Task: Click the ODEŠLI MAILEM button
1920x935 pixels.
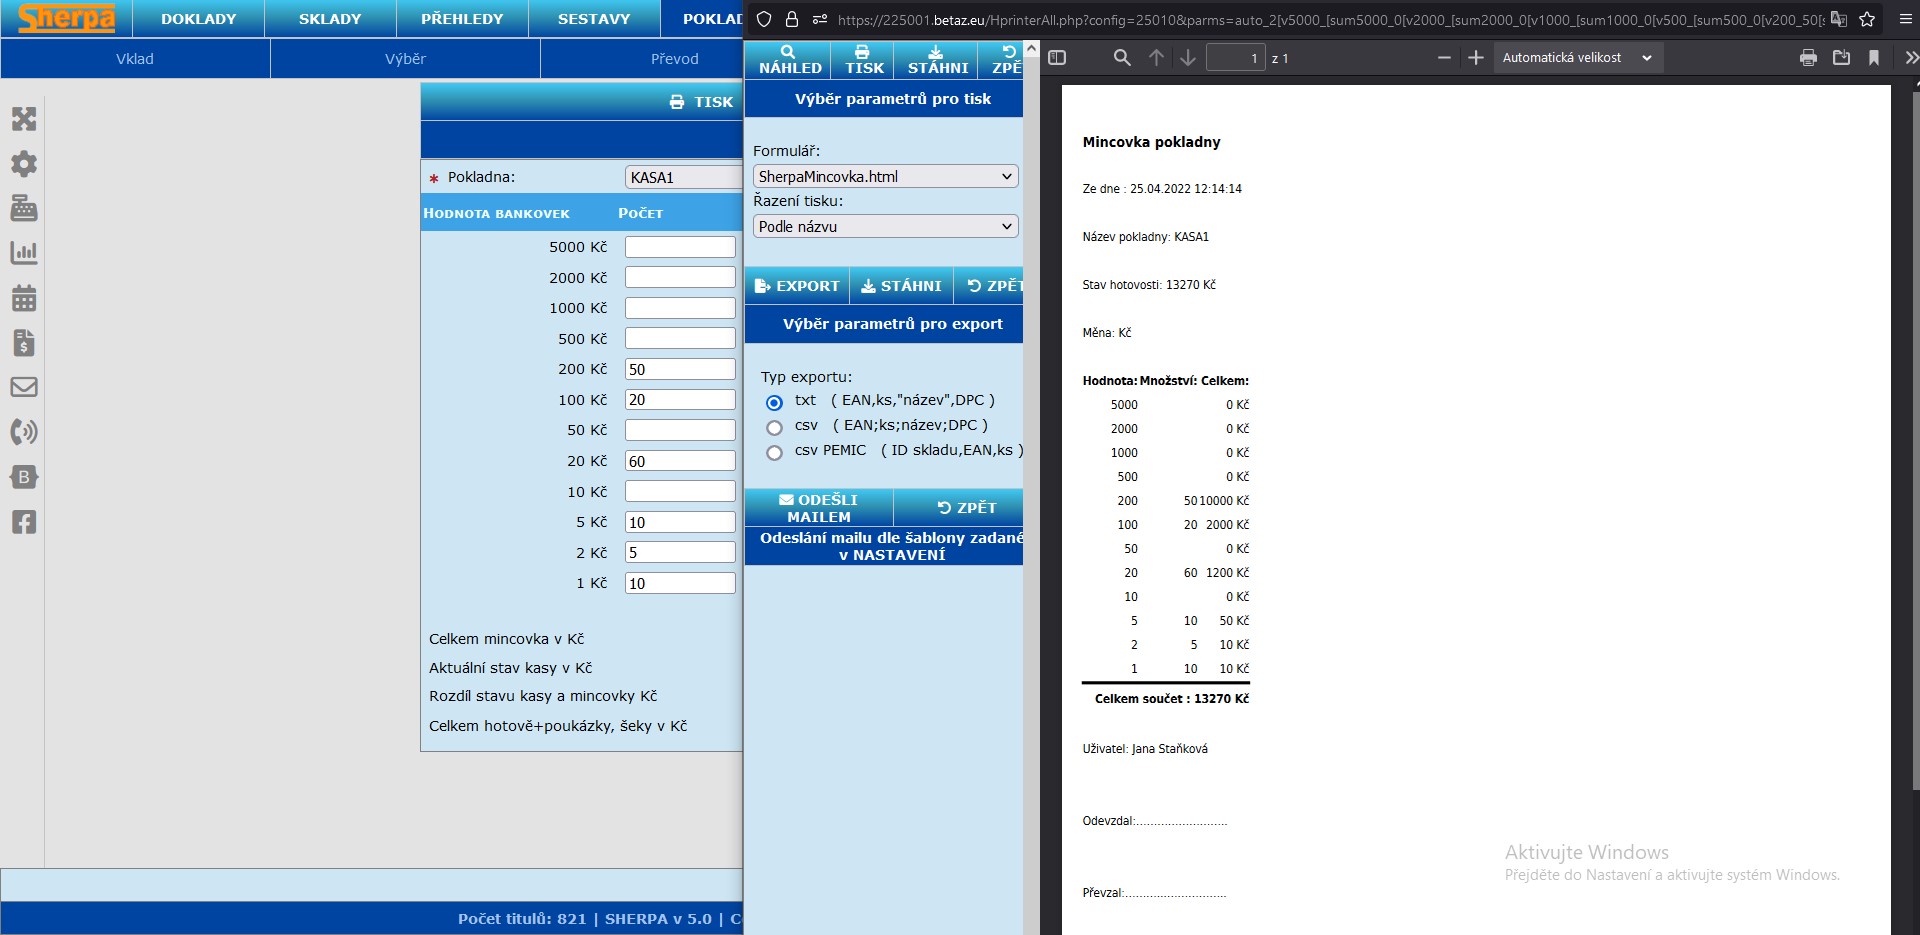Action: [818, 508]
